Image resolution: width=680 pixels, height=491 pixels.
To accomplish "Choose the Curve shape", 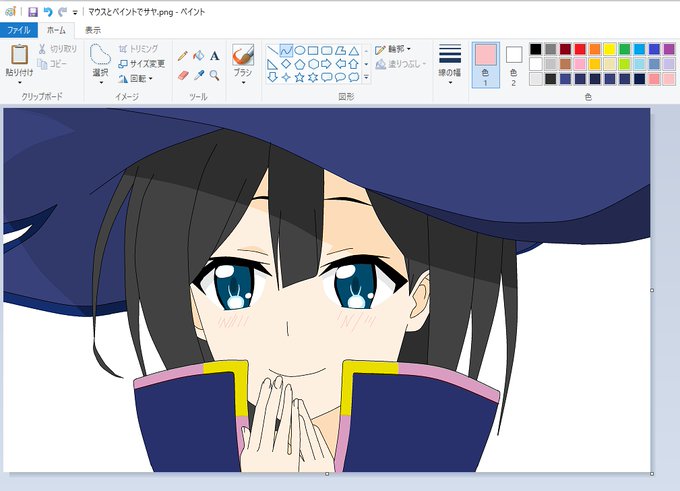I will point(286,51).
